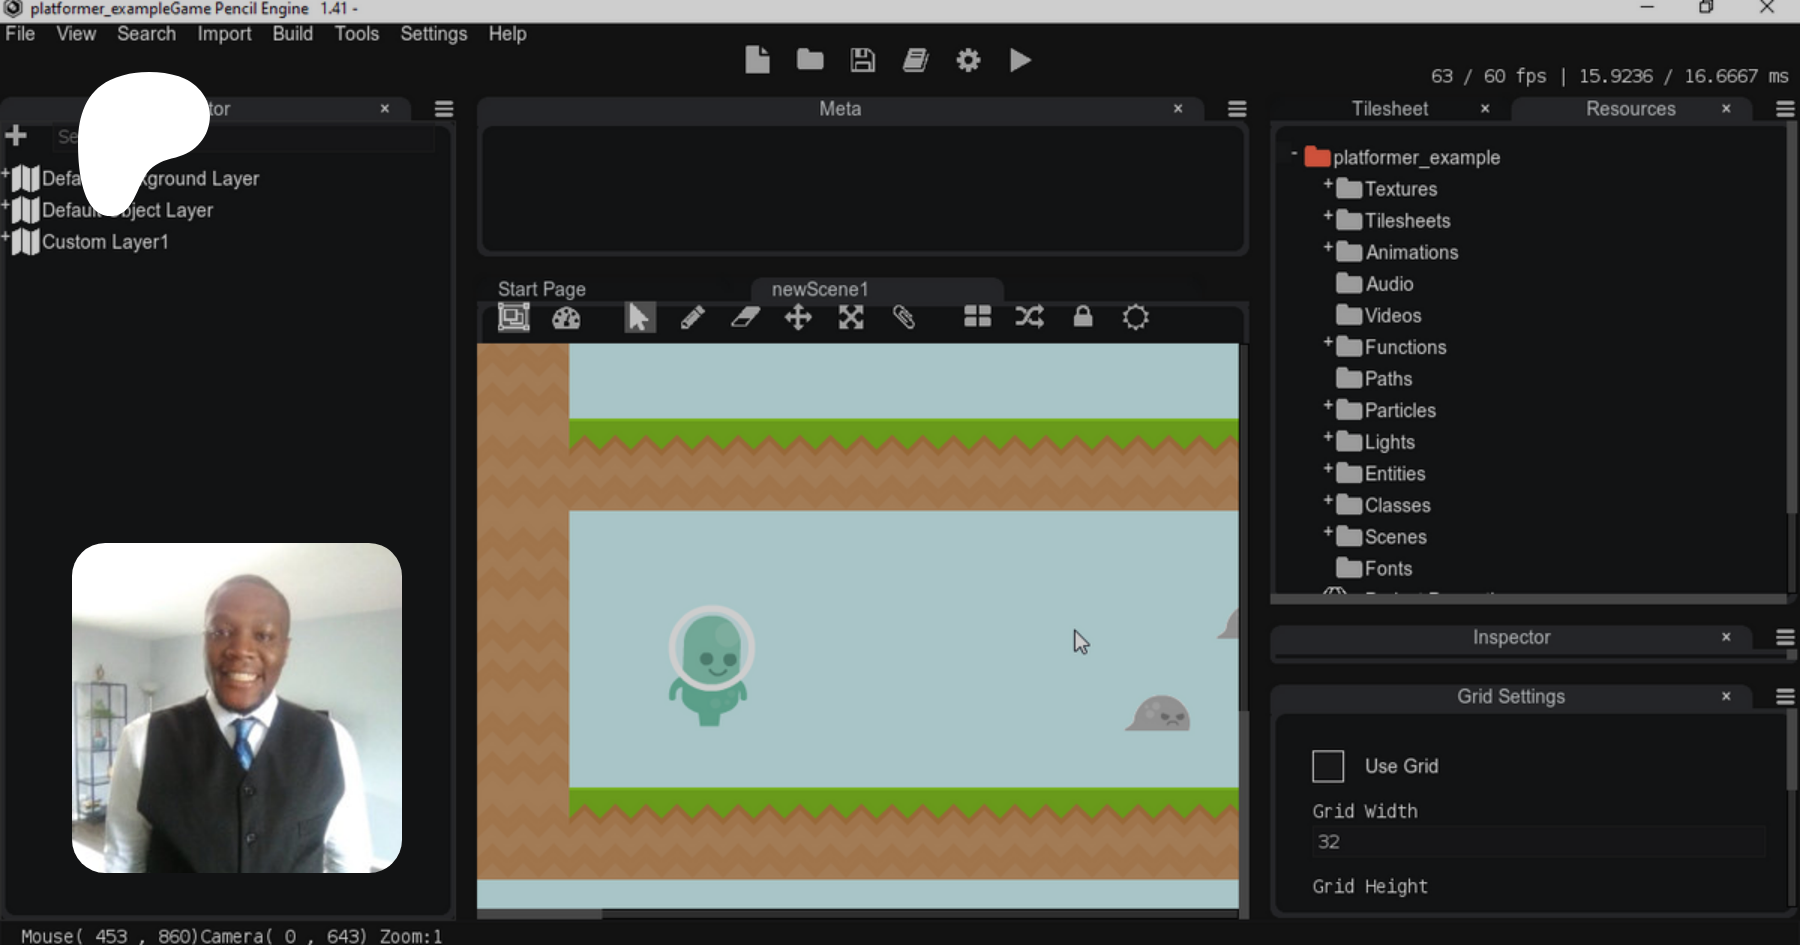The image size is (1800, 945).
Task: Open the Meta panel hamburger menu
Action: (1237, 109)
